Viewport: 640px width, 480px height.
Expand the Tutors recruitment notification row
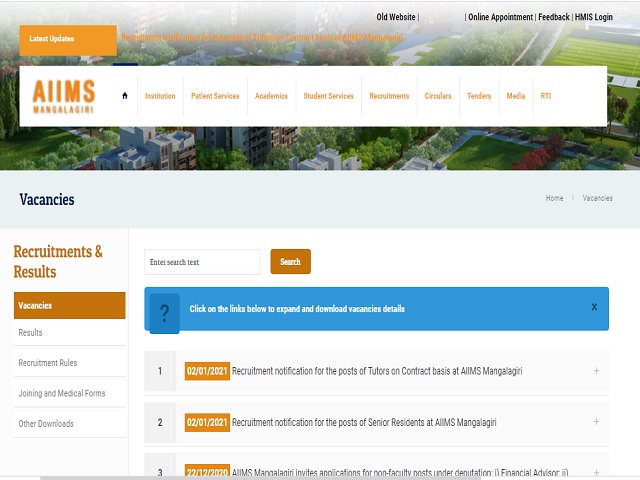(596, 371)
